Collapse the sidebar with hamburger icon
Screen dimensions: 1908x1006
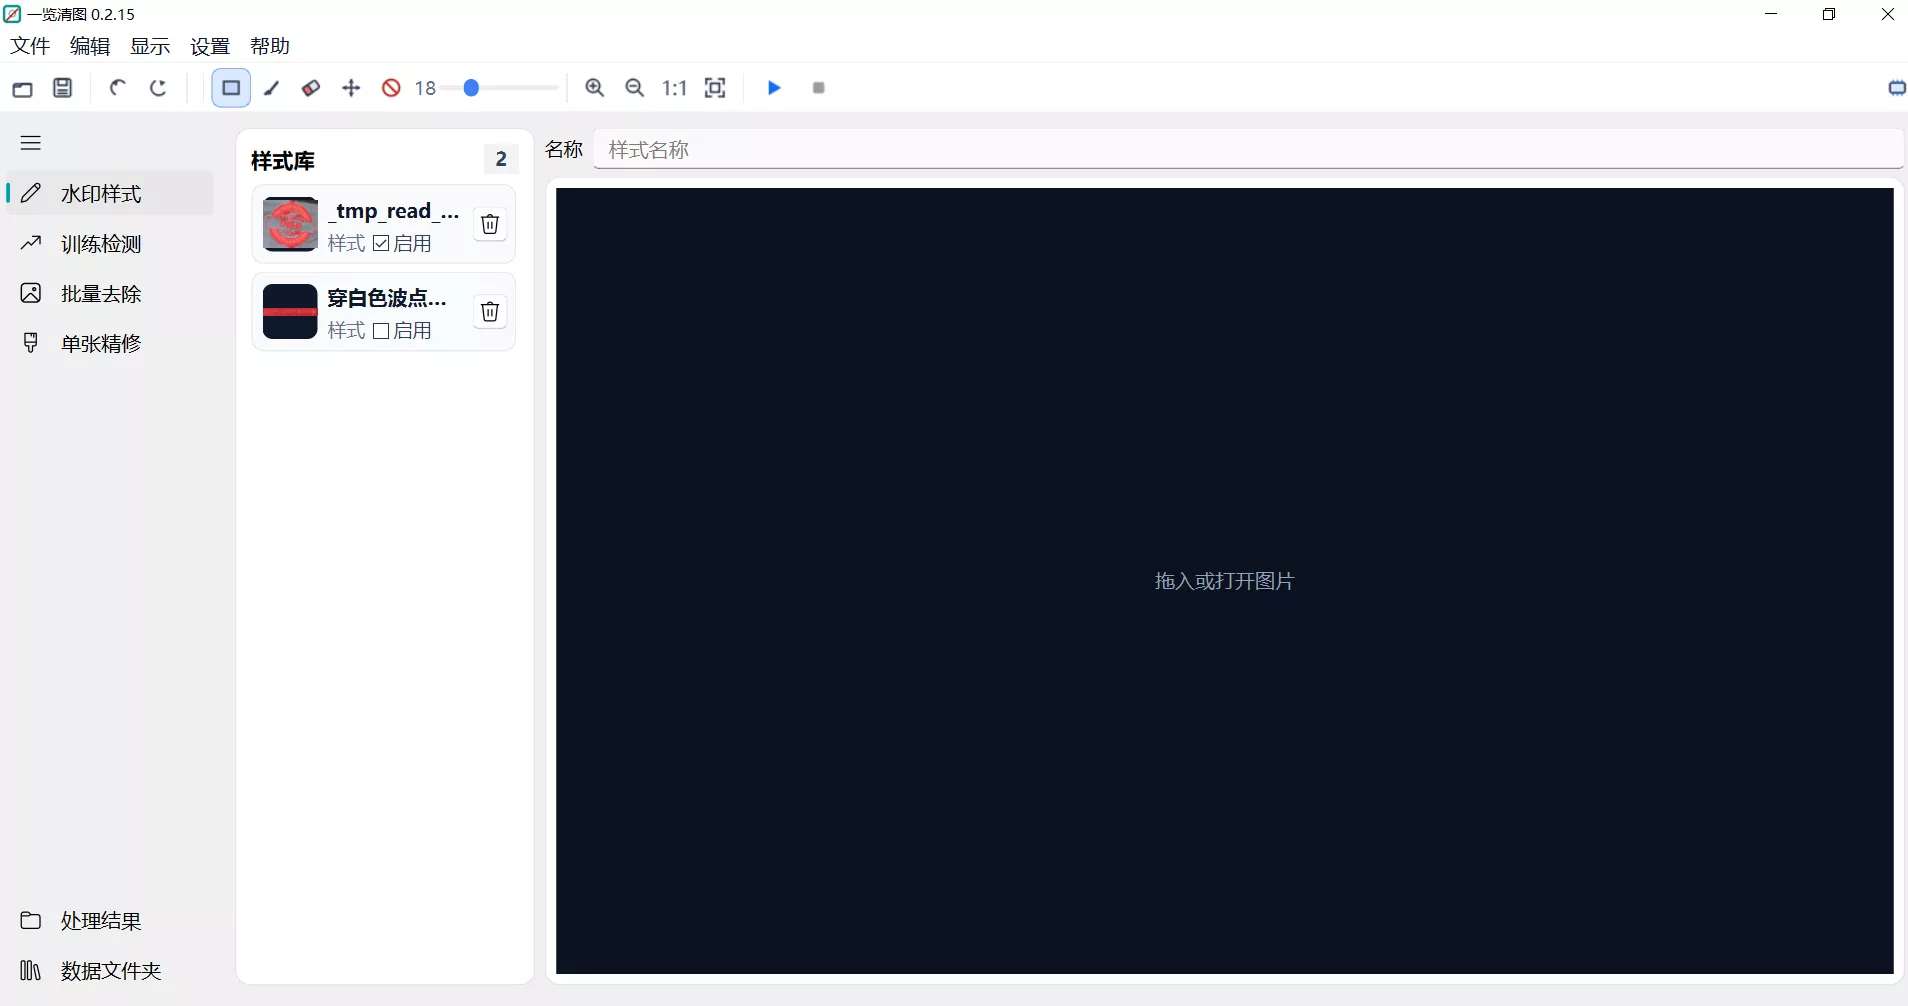click(x=31, y=143)
